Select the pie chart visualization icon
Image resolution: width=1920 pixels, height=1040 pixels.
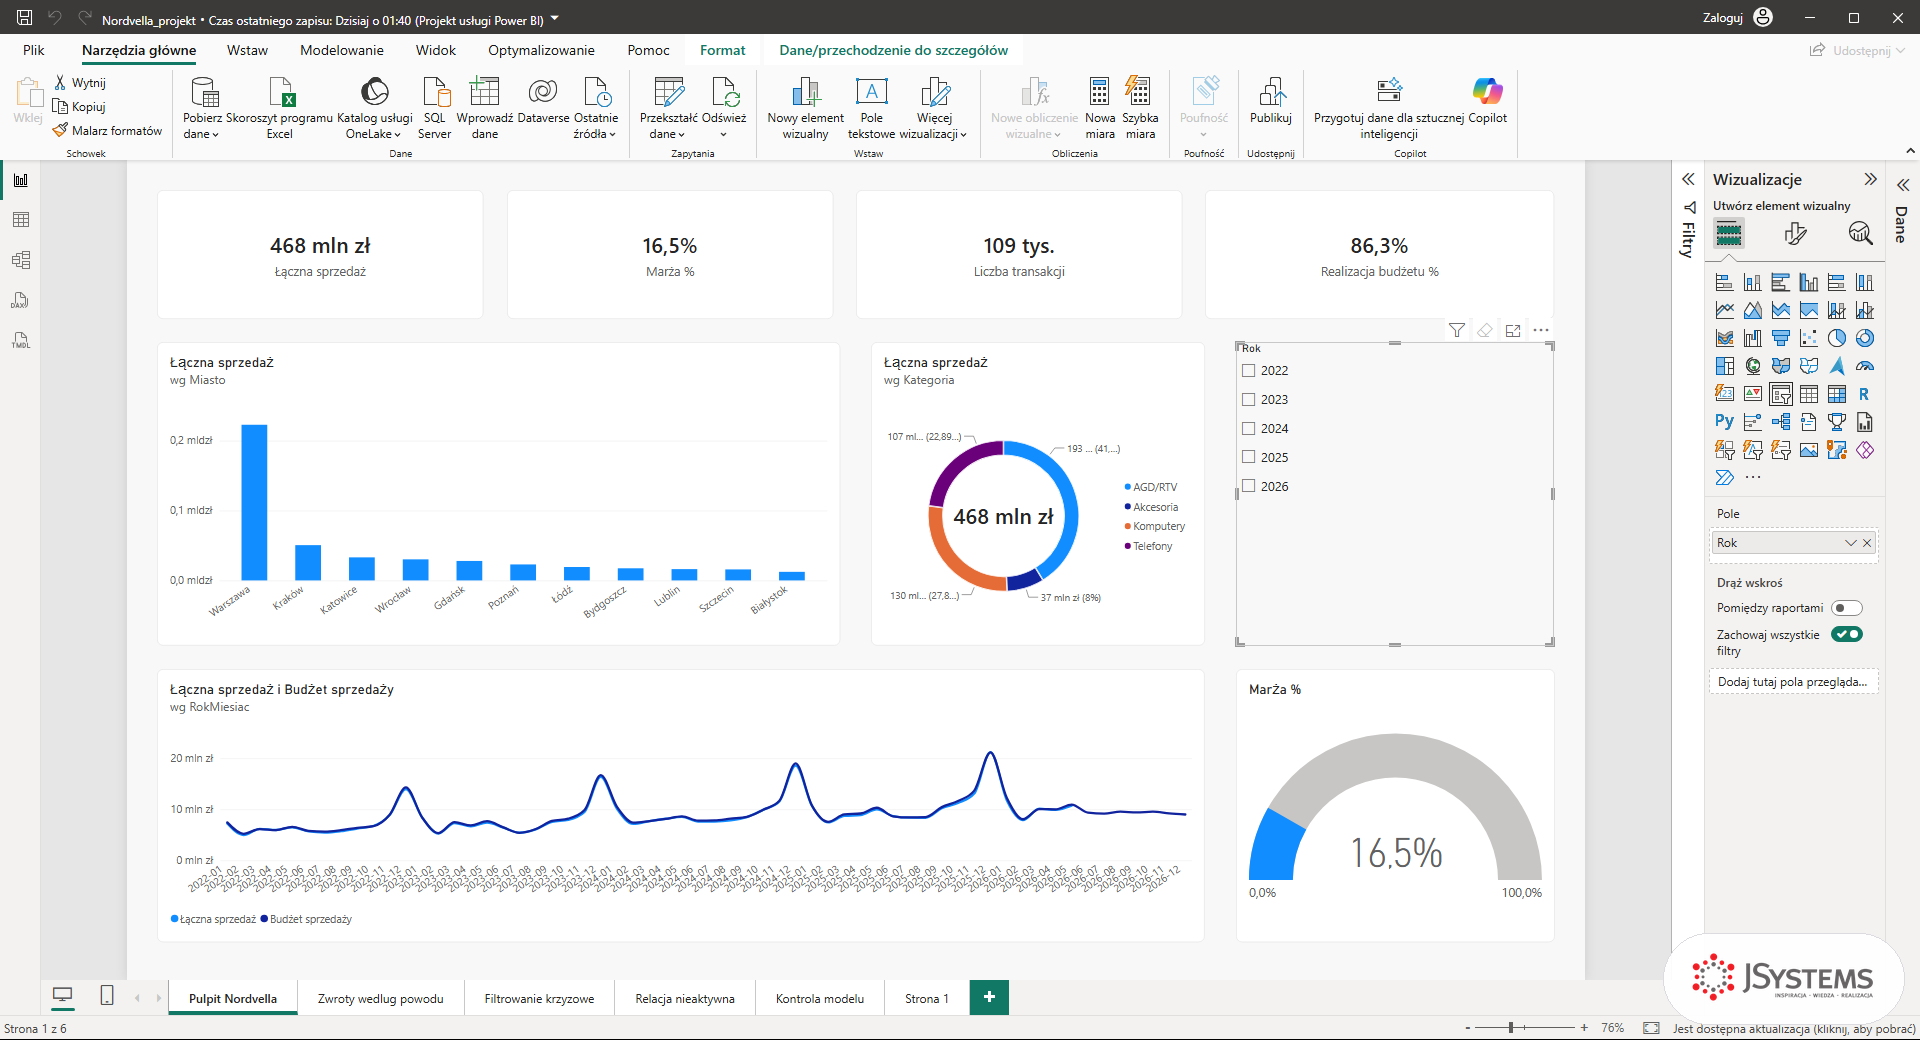(x=1837, y=338)
